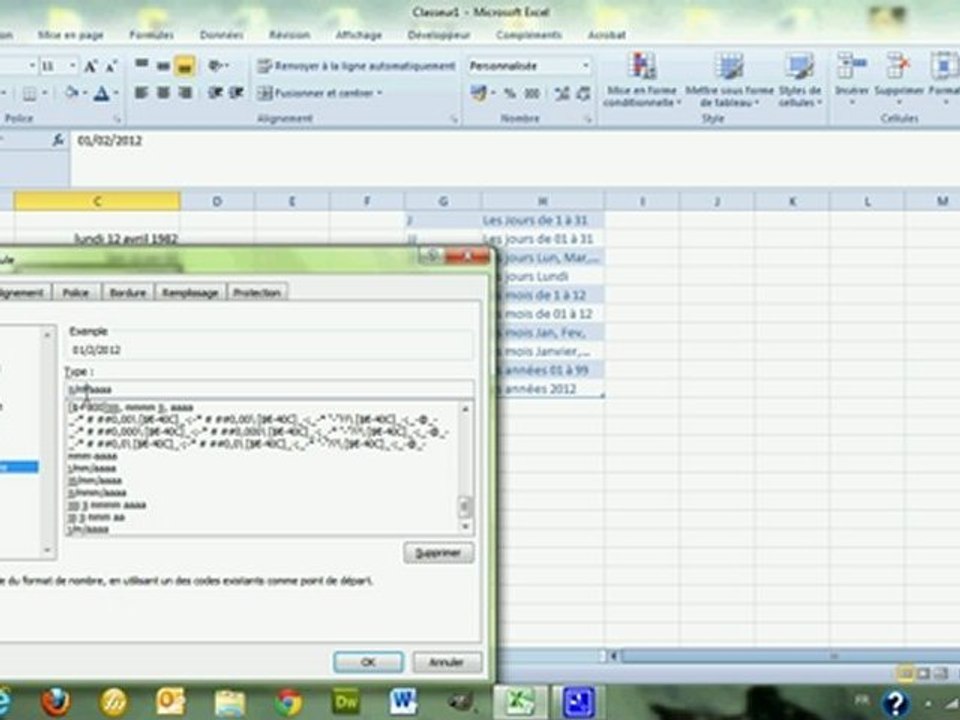The image size is (960, 720).
Task: Open the Personnalisée number format dropdown
Action: 585,66
